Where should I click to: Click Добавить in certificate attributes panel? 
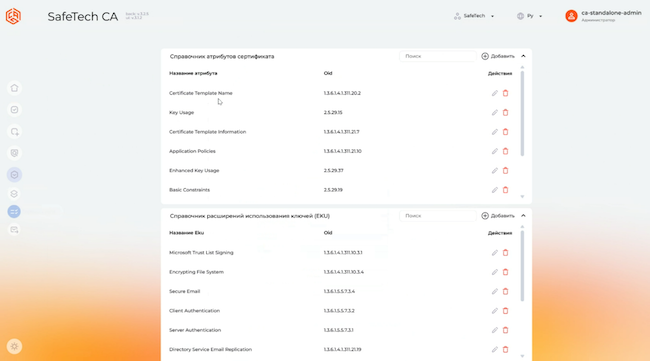498,56
